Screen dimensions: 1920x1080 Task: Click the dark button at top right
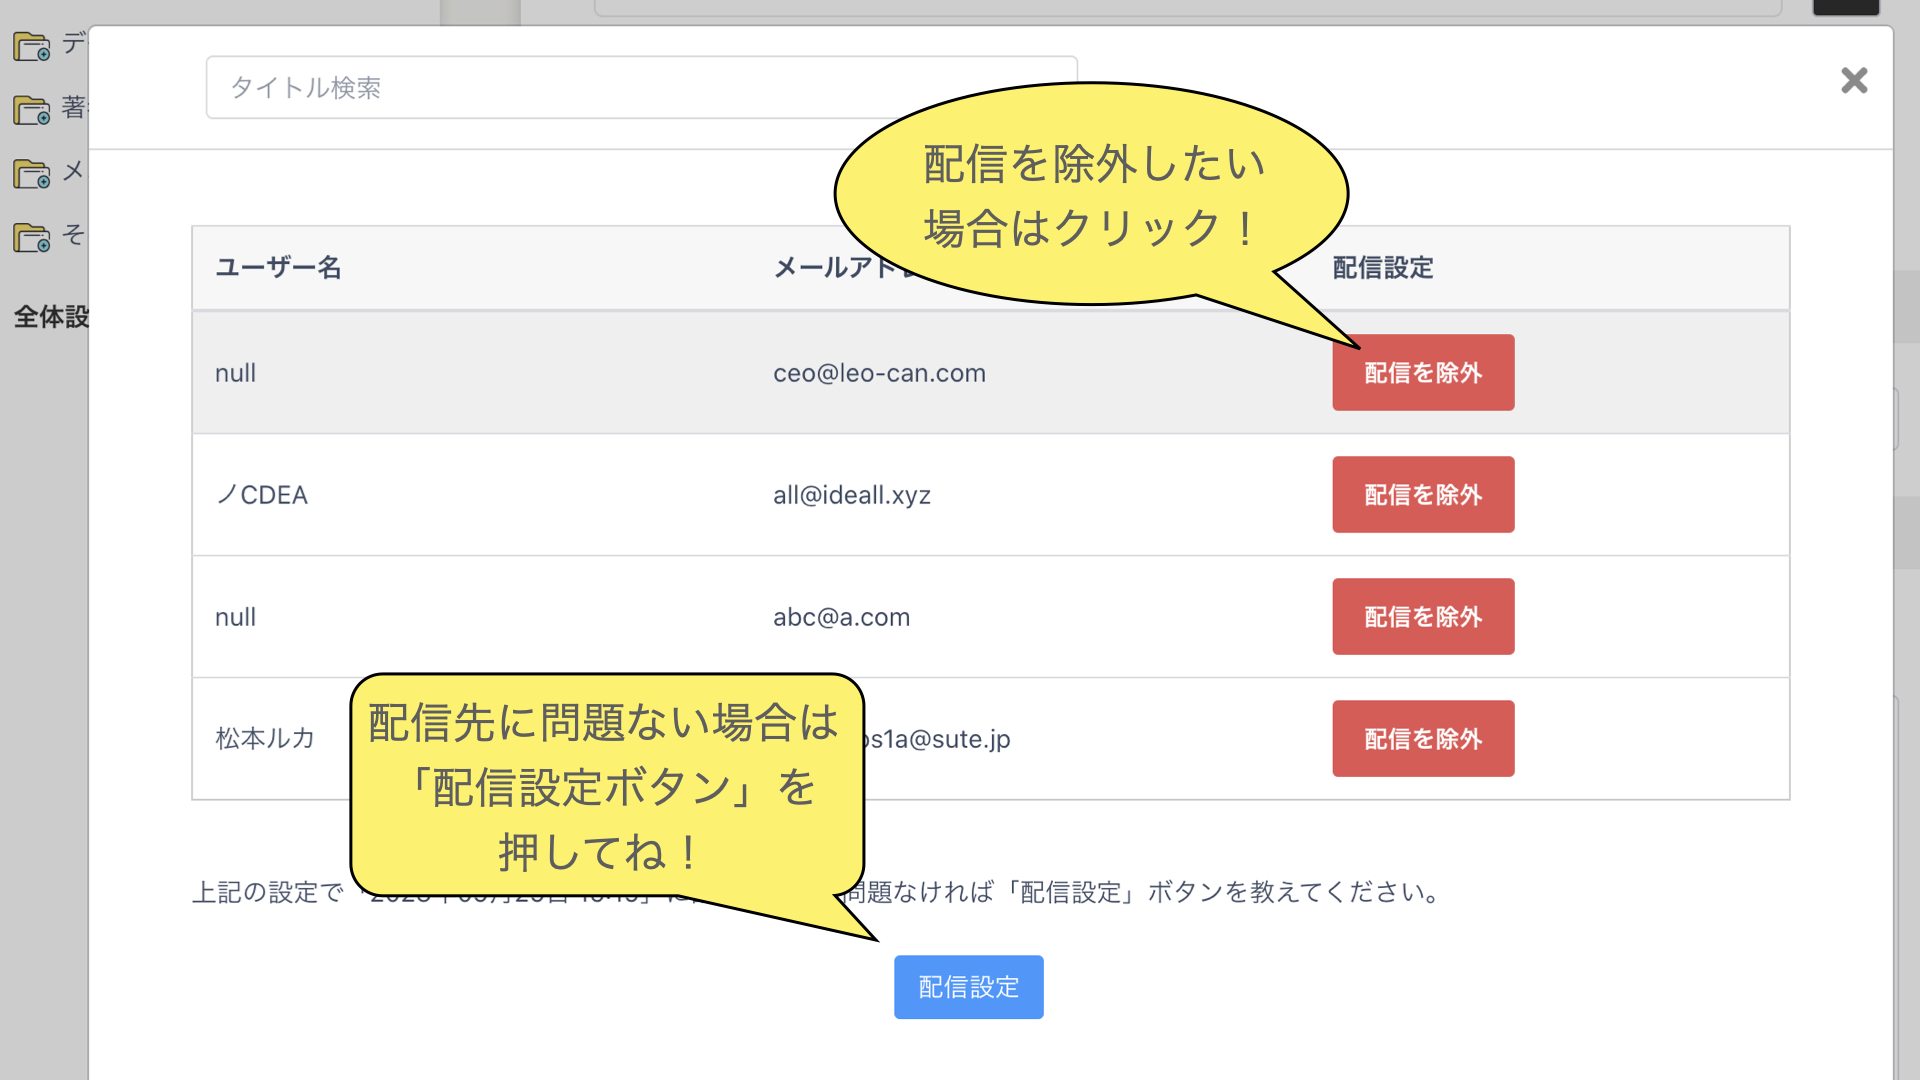click(x=1846, y=7)
